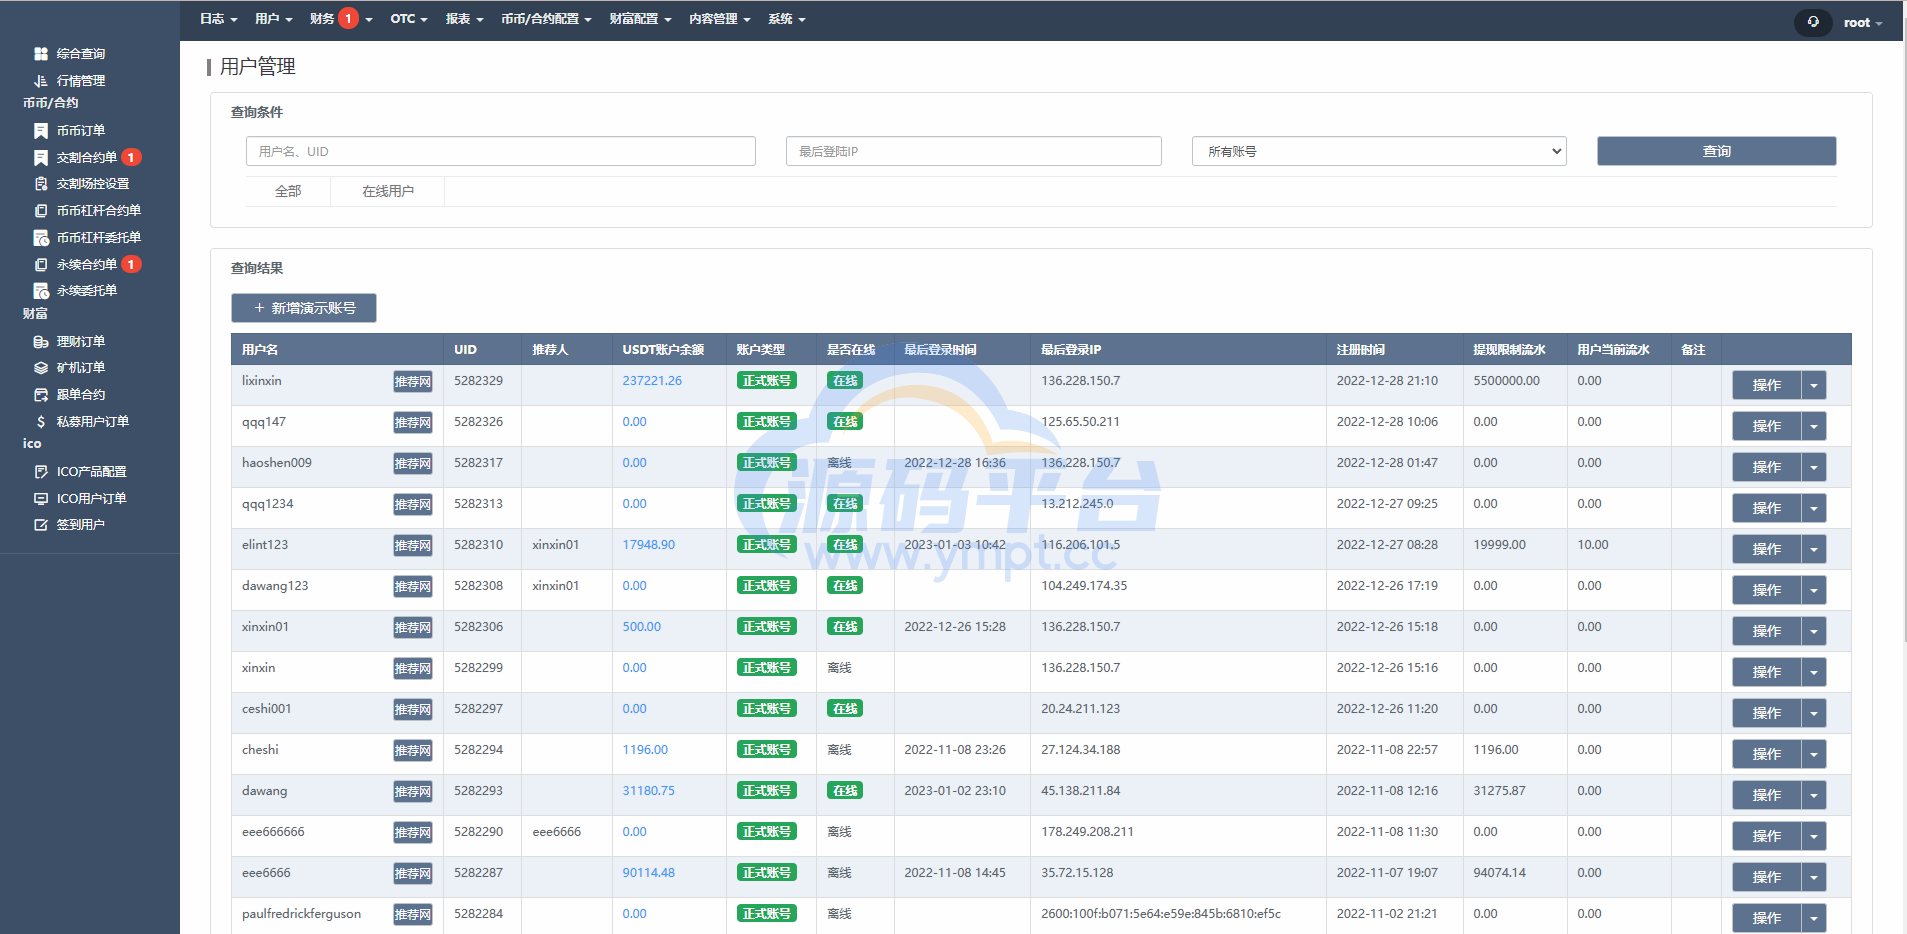Click 推荐网 badge for cheshi
1907x934 pixels.
click(x=413, y=751)
